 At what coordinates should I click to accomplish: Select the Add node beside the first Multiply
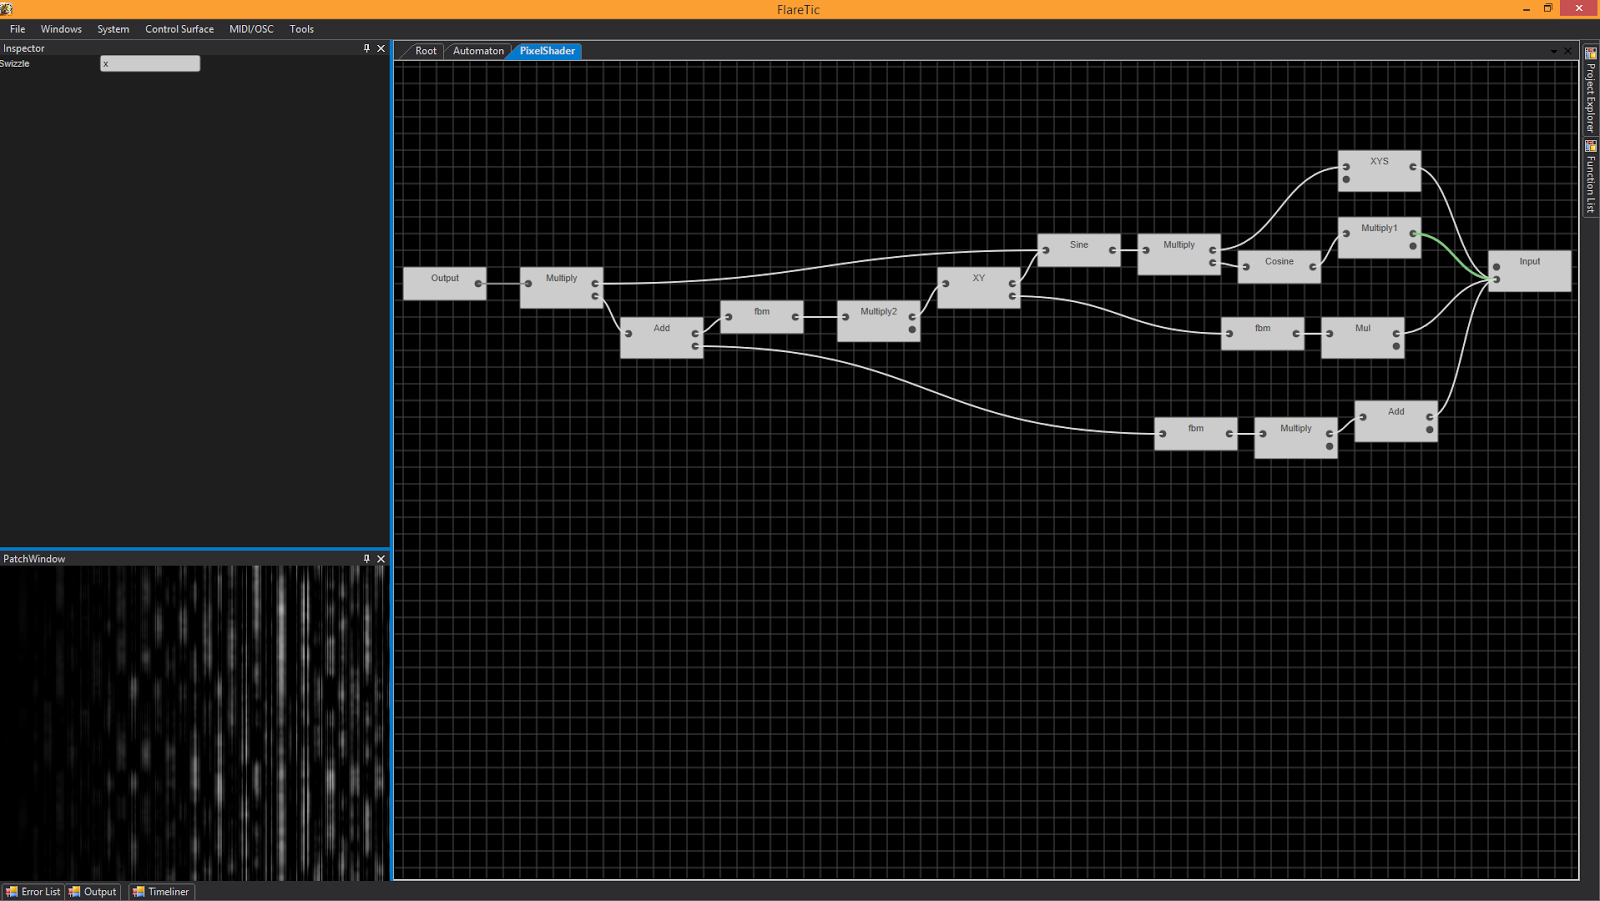[x=662, y=337]
